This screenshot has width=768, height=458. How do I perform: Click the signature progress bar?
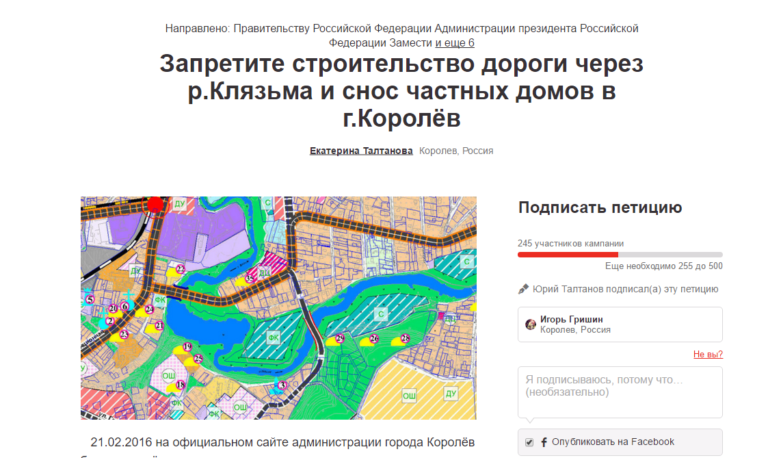pos(620,255)
